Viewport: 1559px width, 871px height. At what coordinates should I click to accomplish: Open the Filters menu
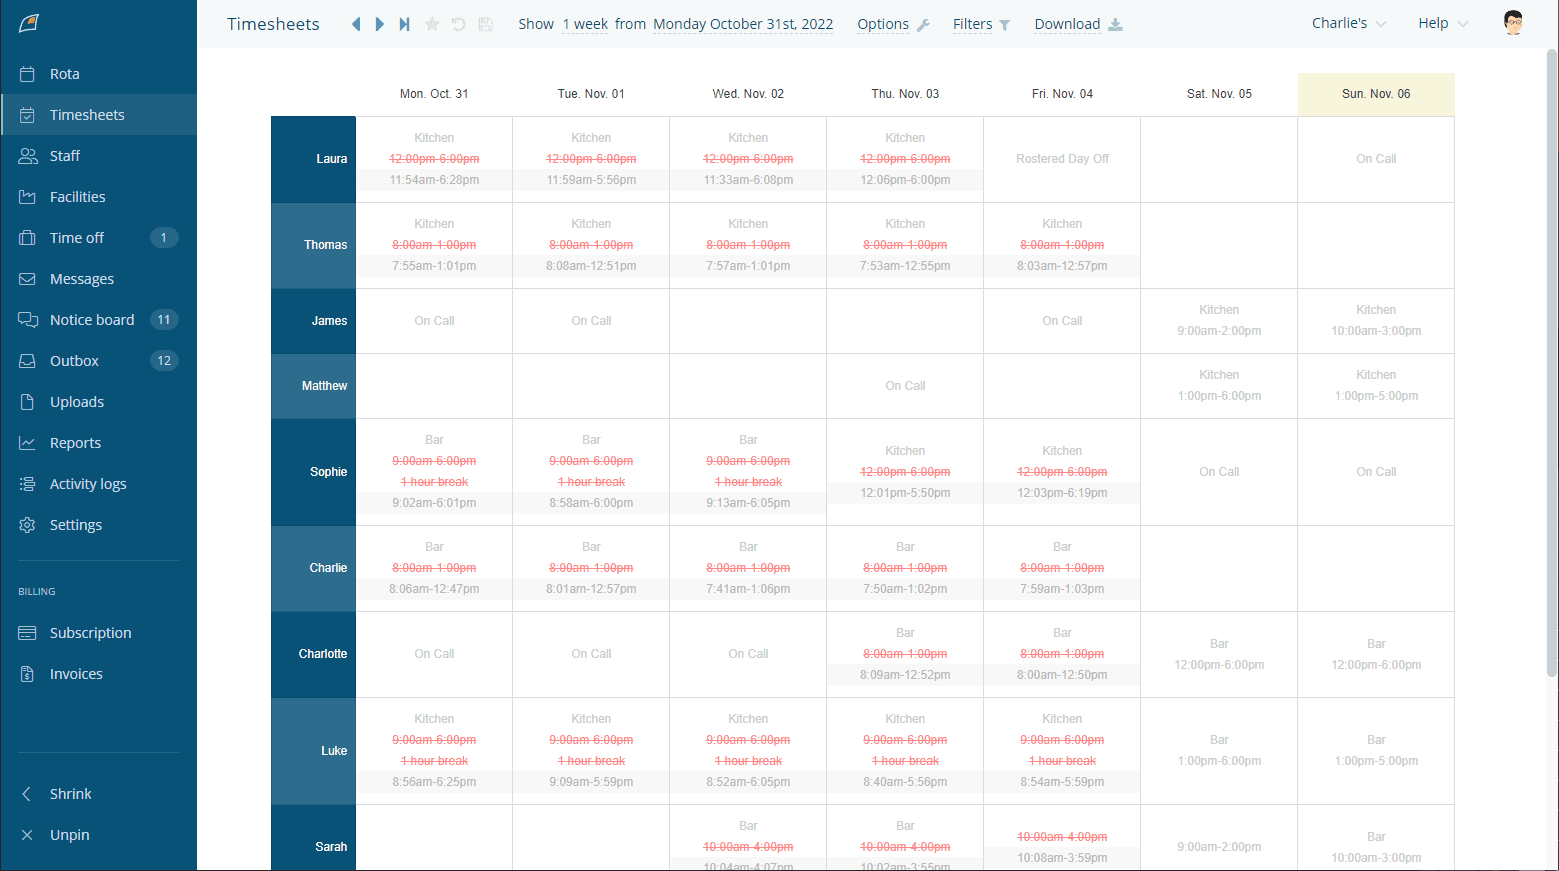click(981, 24)
